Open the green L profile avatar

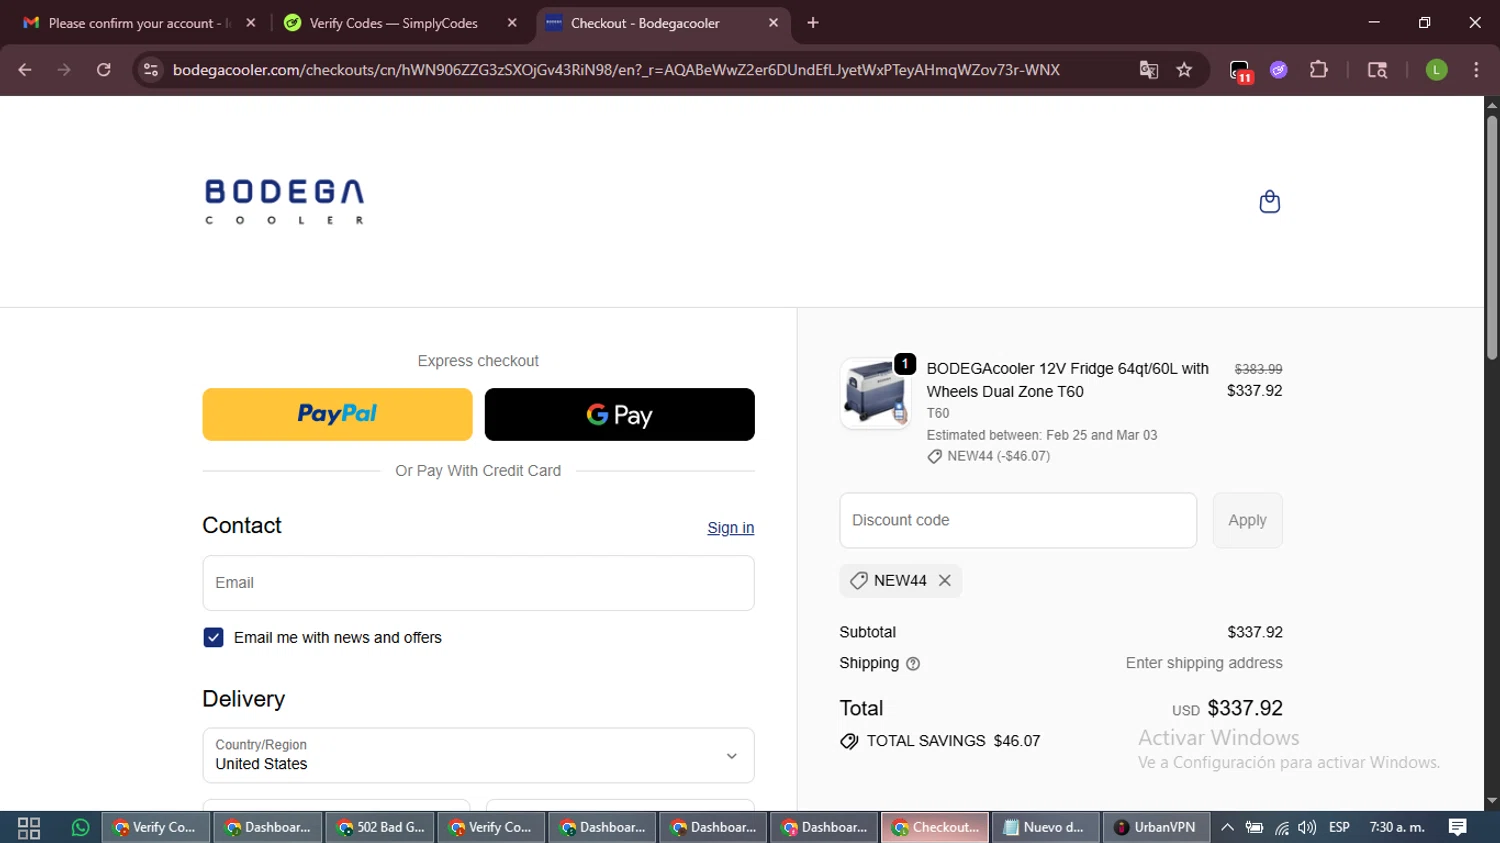coord(1436,70)
